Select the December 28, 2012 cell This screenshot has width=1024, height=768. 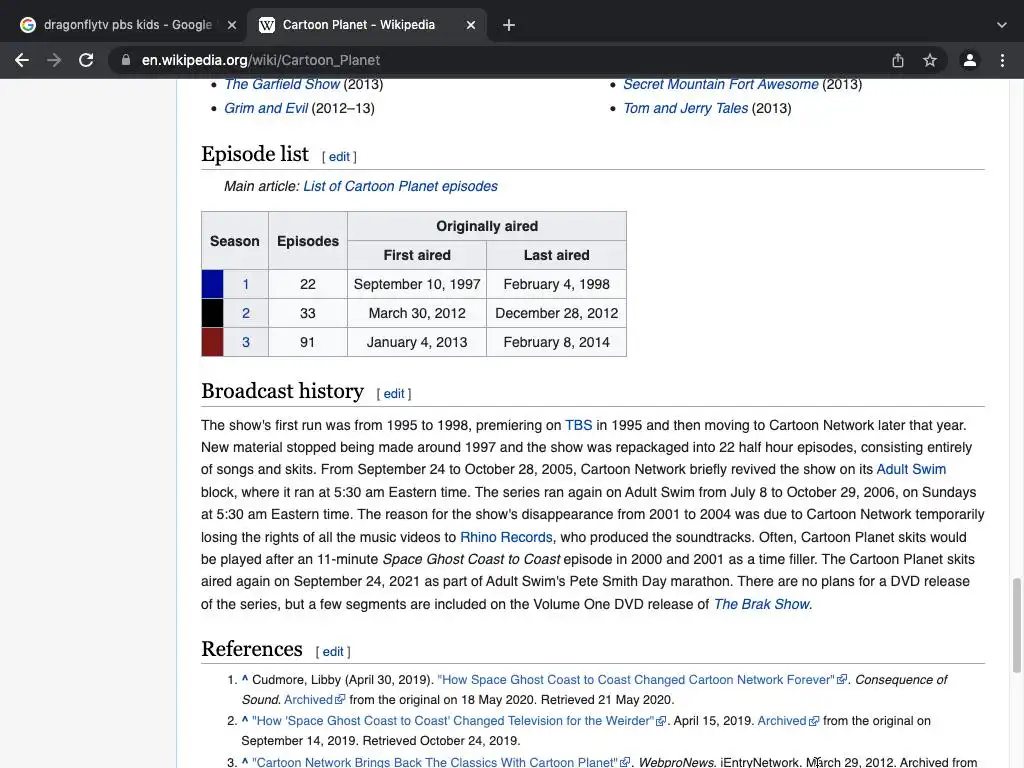click(556, 313)
